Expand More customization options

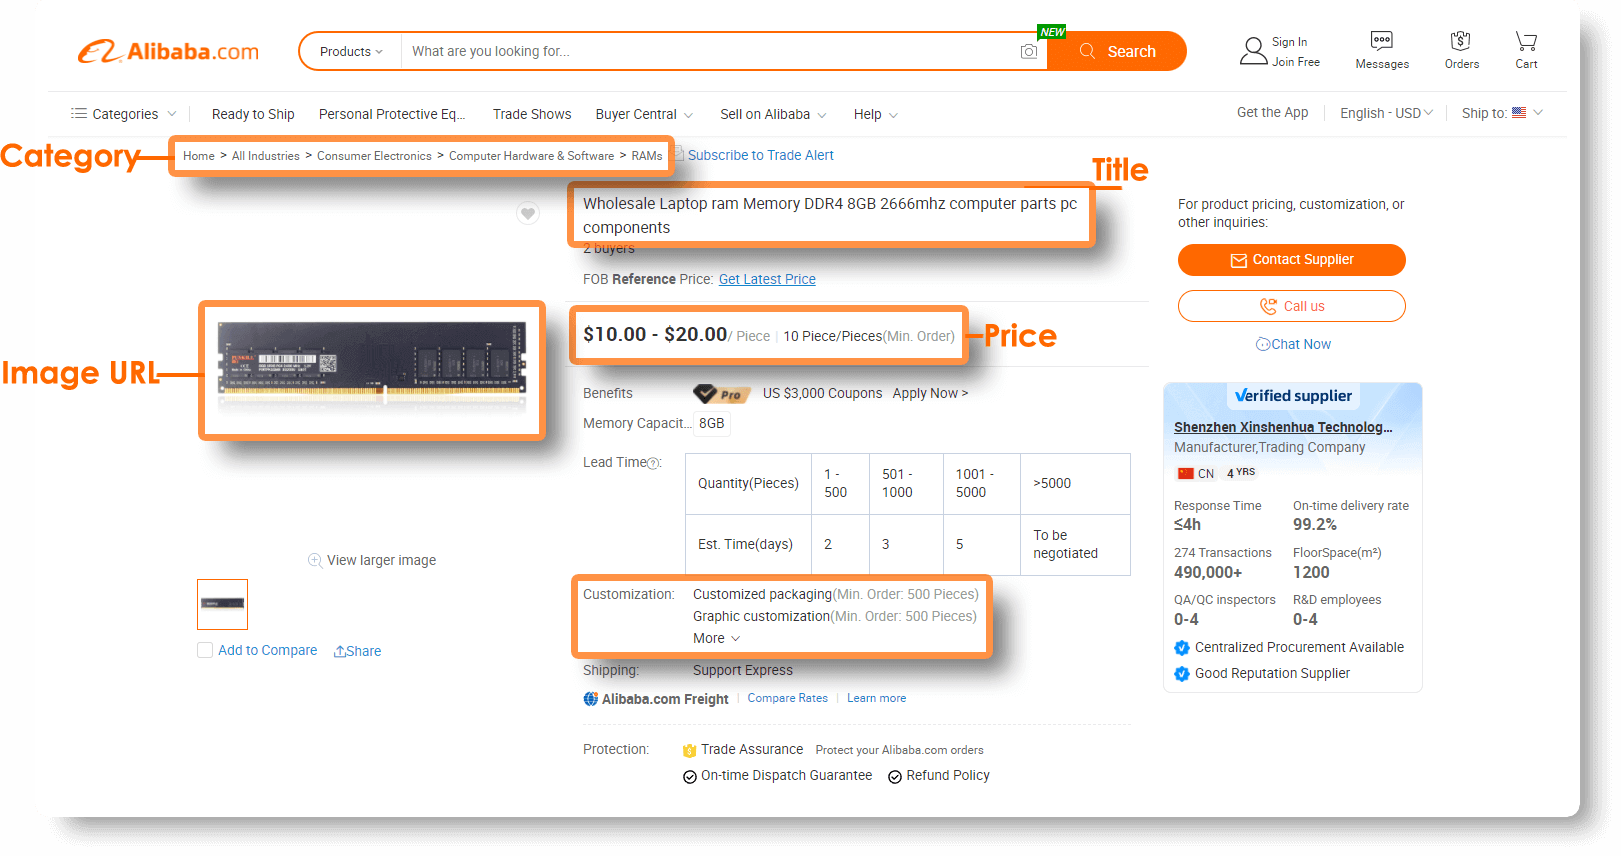click(717, 639)
